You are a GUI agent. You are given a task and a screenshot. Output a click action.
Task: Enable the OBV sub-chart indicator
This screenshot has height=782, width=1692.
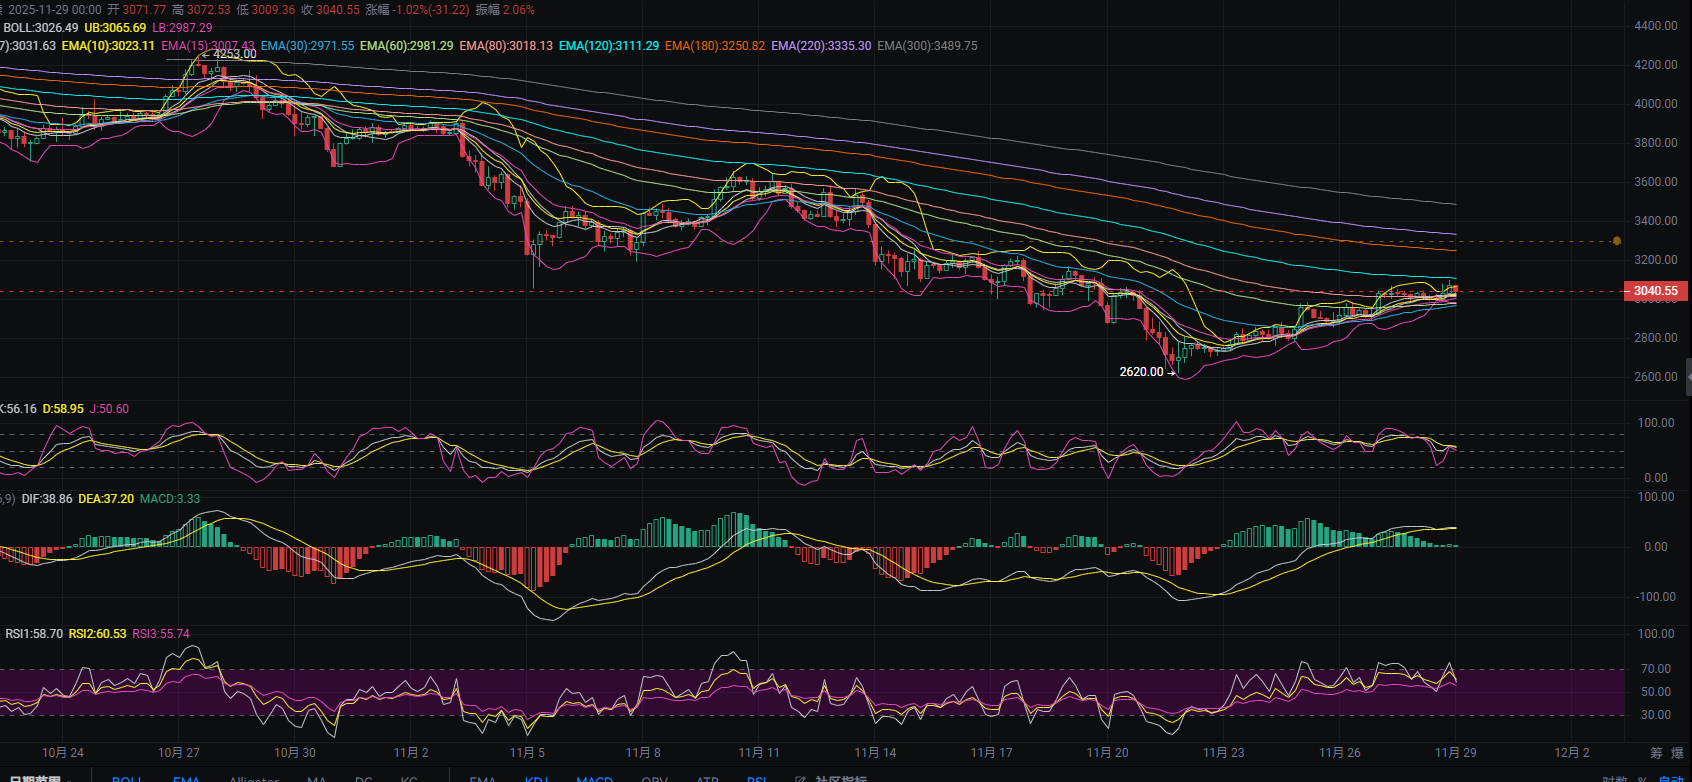click(x=654, y=779)
